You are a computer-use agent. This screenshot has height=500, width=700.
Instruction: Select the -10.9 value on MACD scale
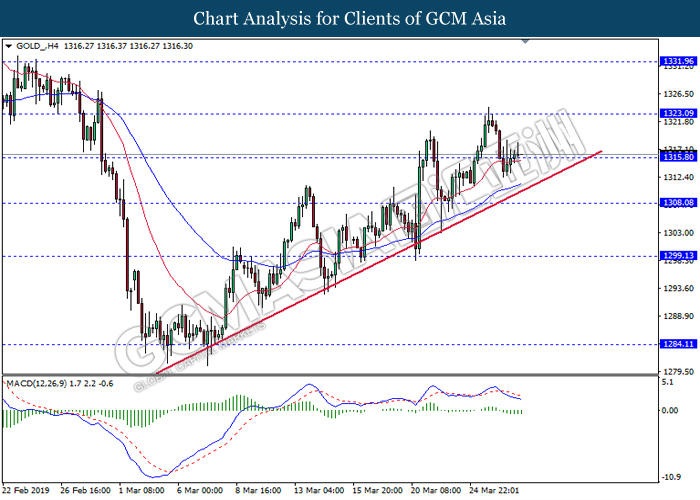pos(672,476)
